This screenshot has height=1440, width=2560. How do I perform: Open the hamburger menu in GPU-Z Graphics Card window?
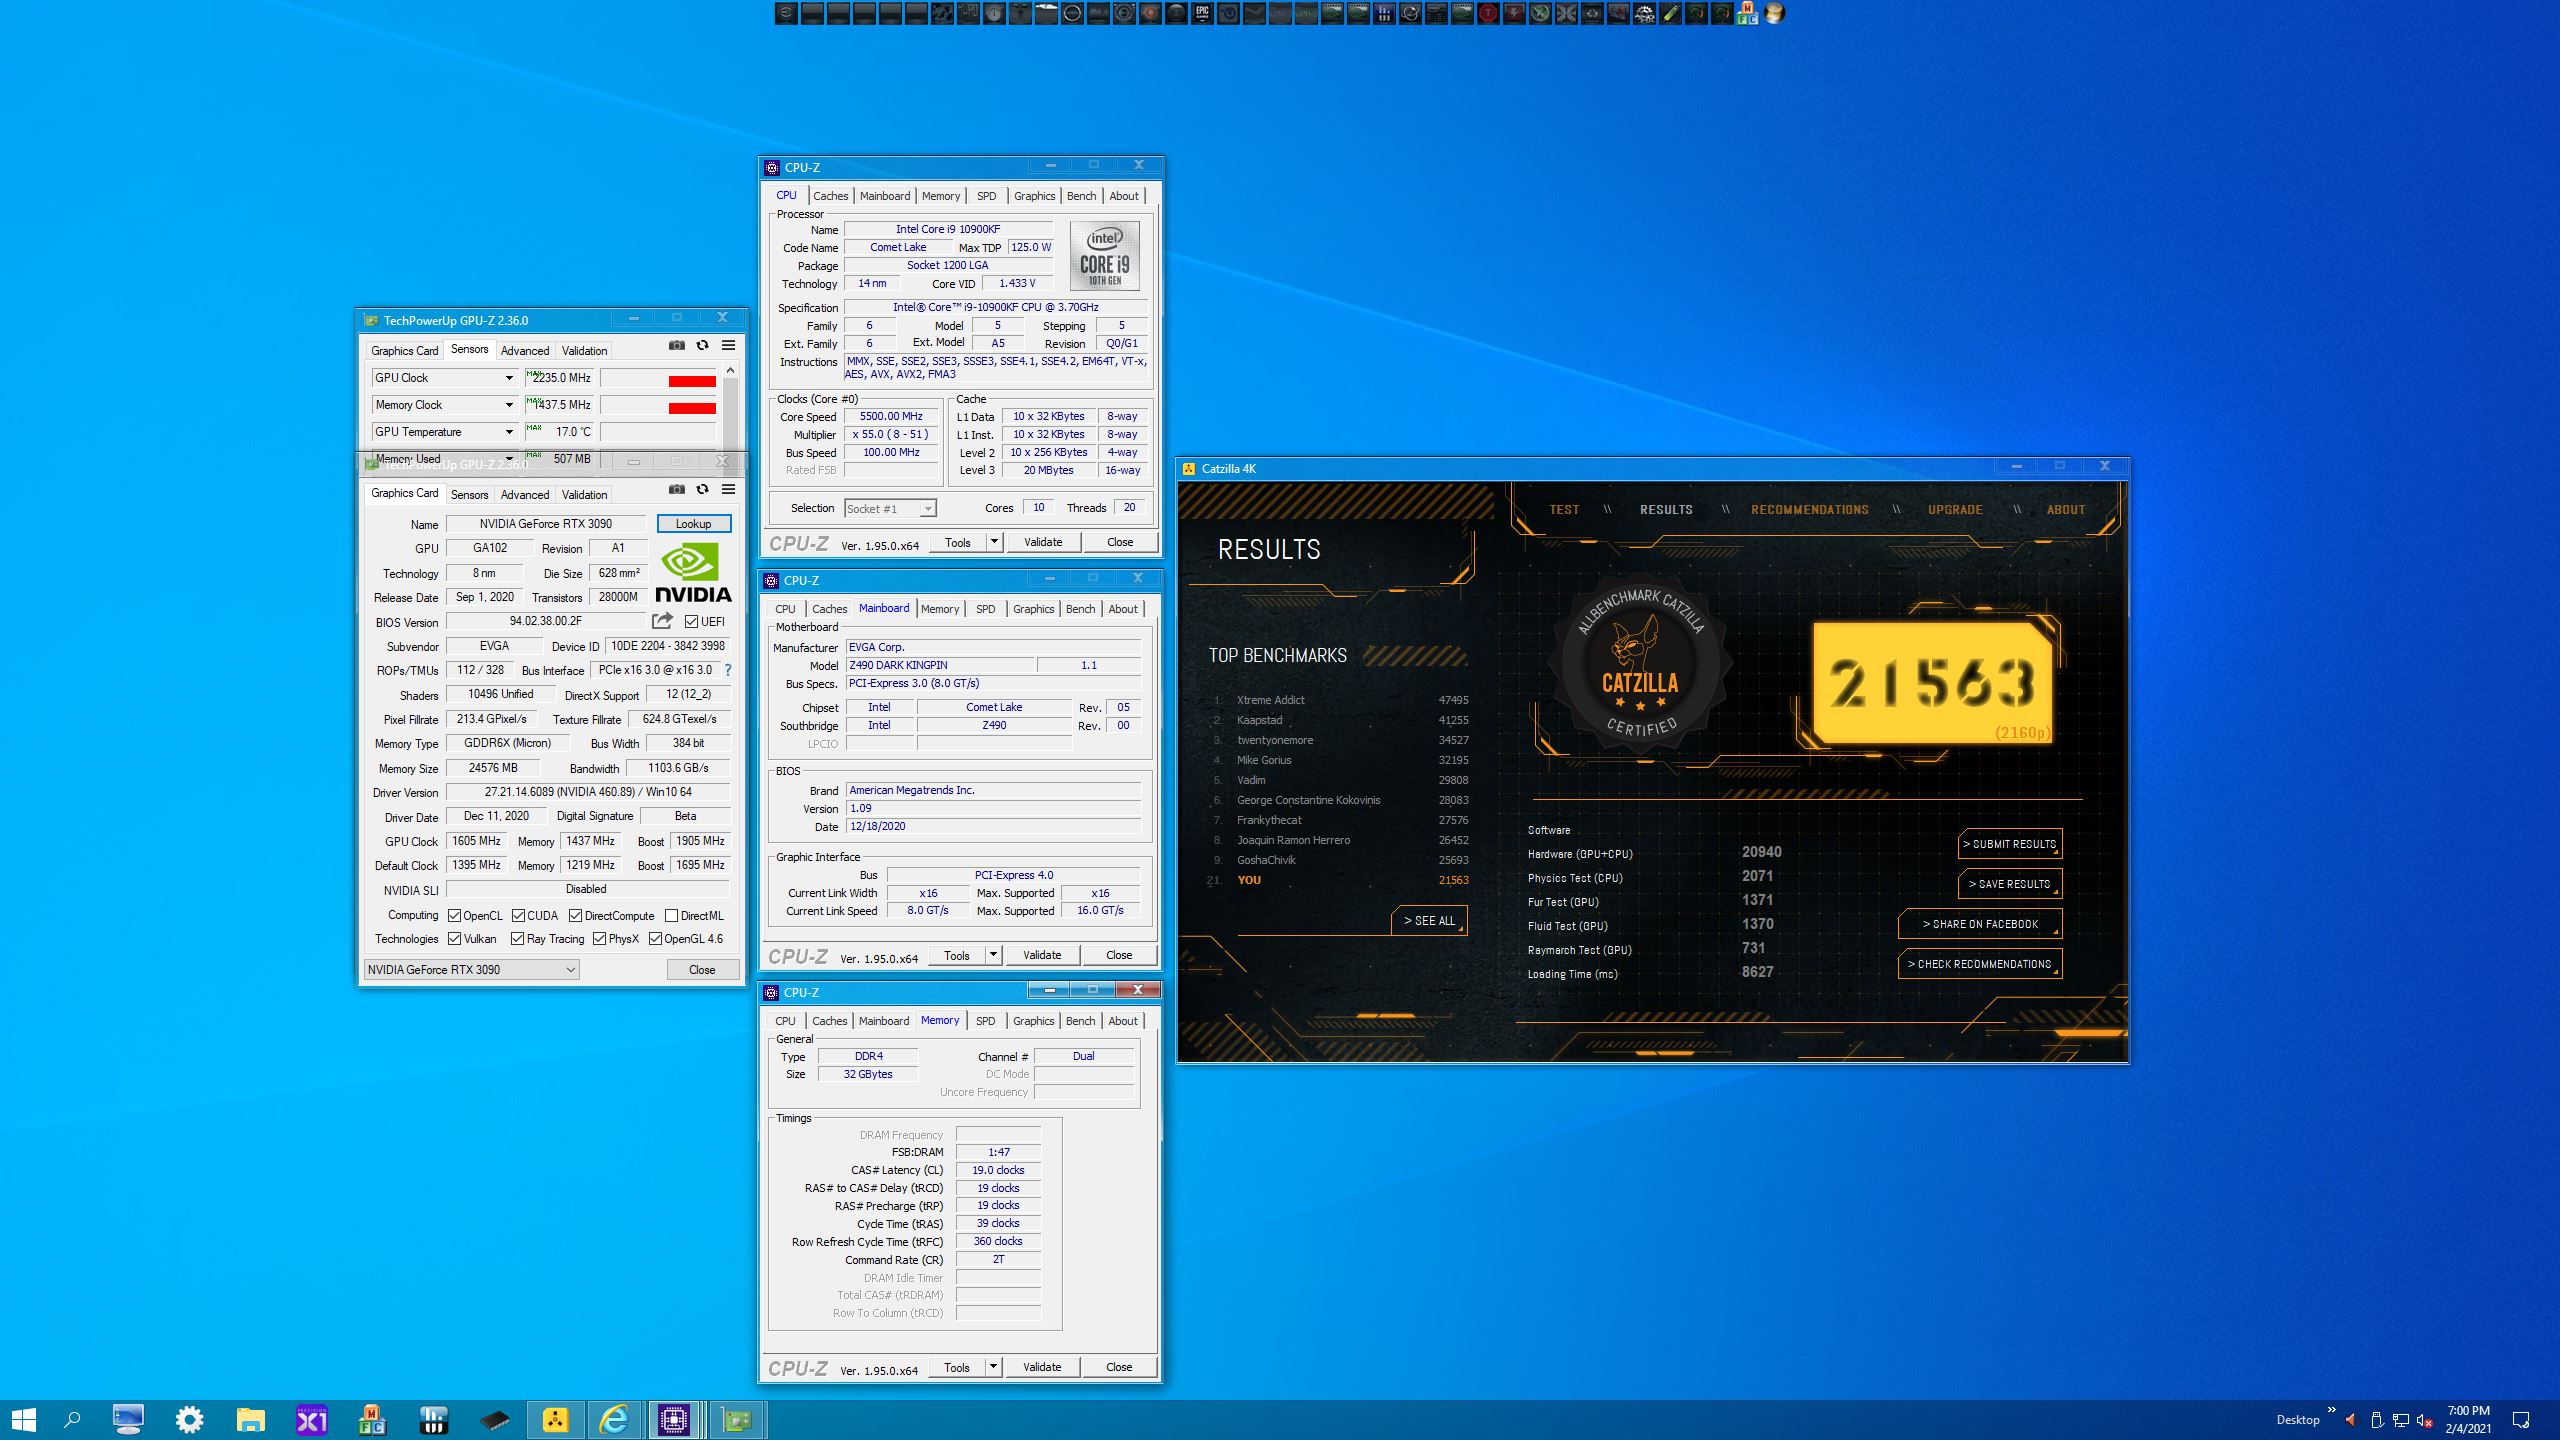click(728, 489)
